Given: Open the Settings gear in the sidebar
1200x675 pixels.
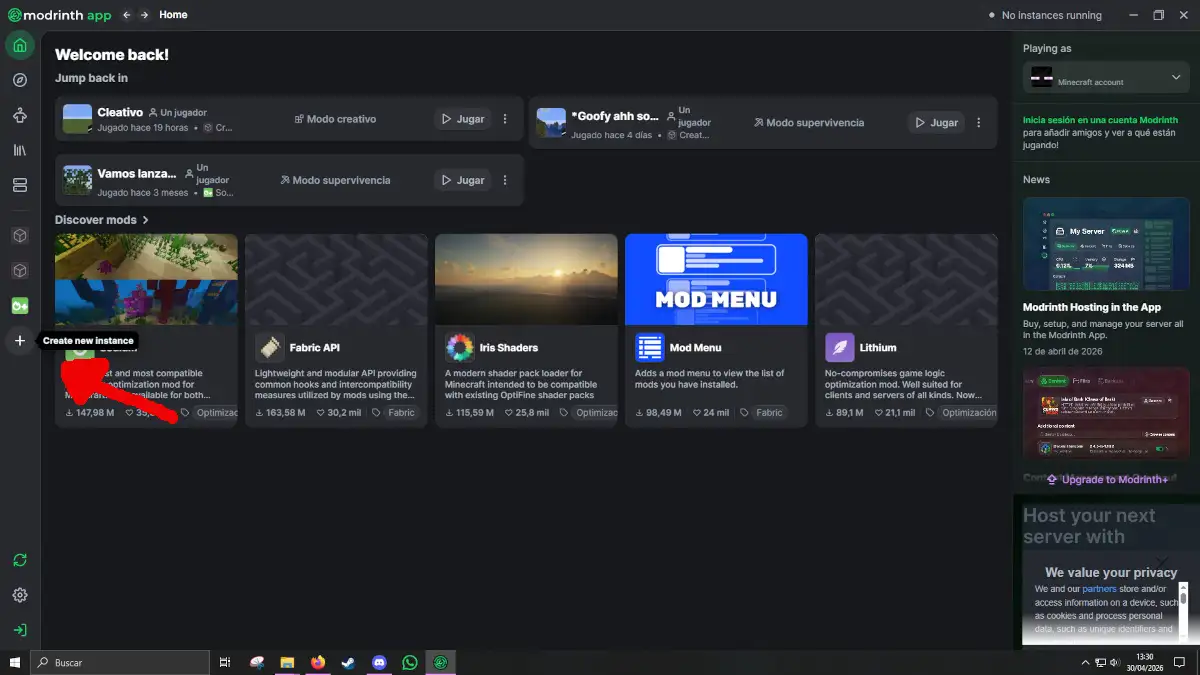Looking at the screenshot, I should (x=20, y=595).
